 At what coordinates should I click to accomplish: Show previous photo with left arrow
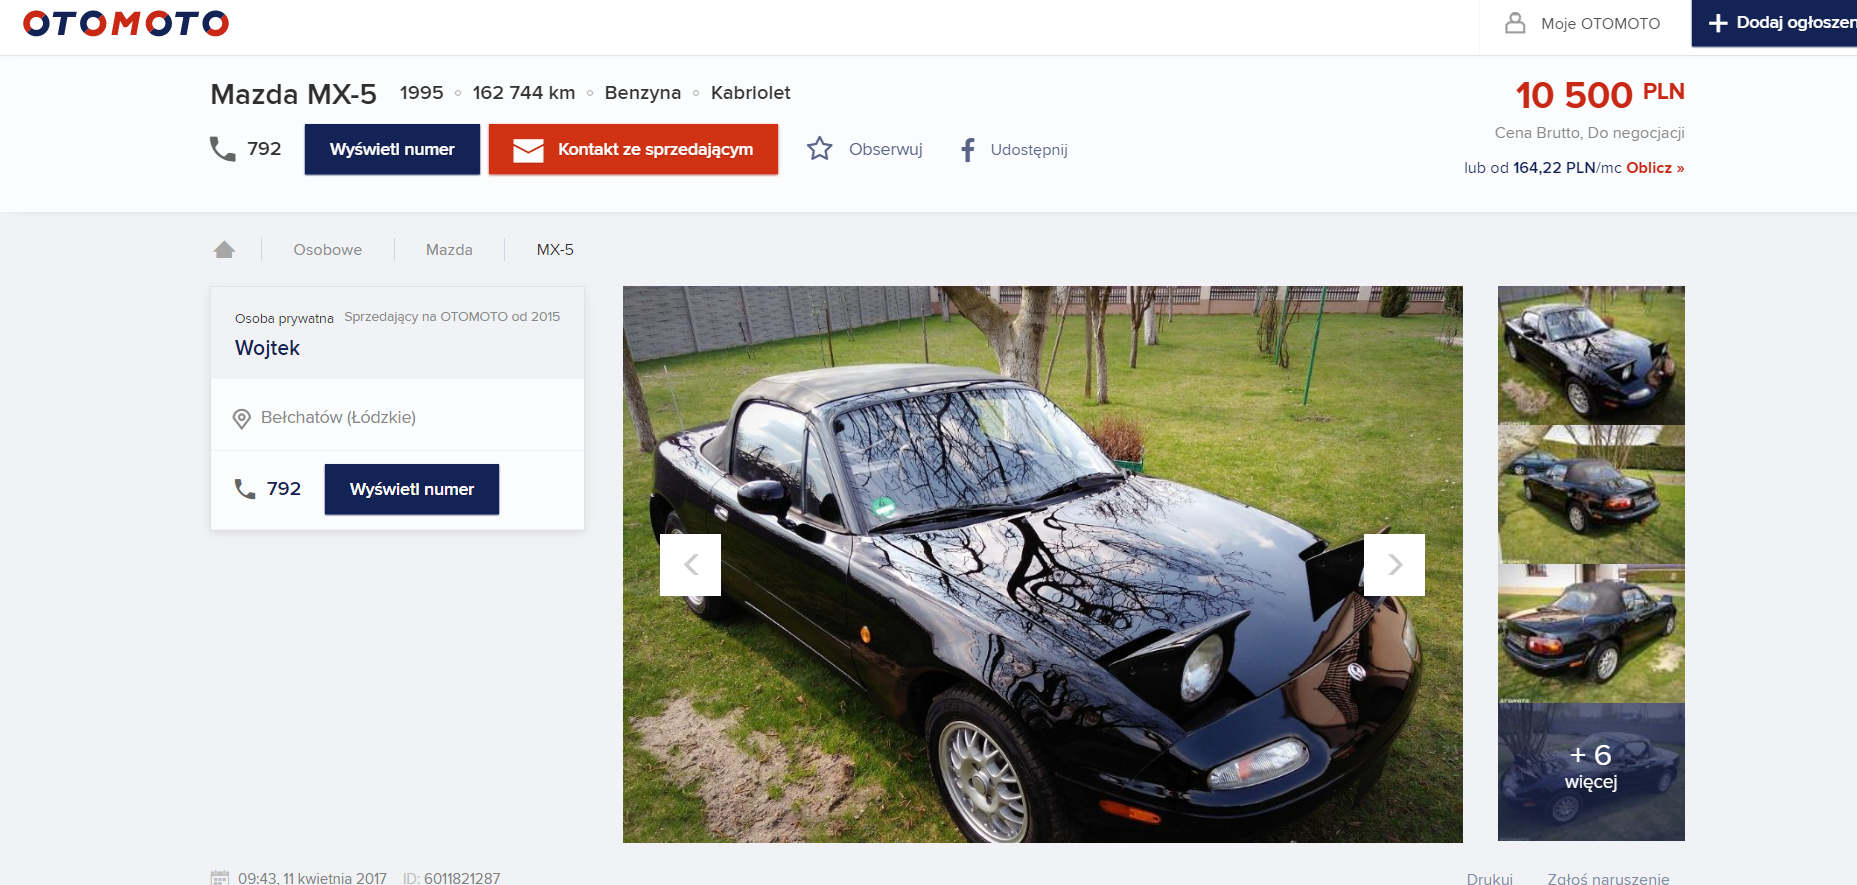tap(690, 565)
